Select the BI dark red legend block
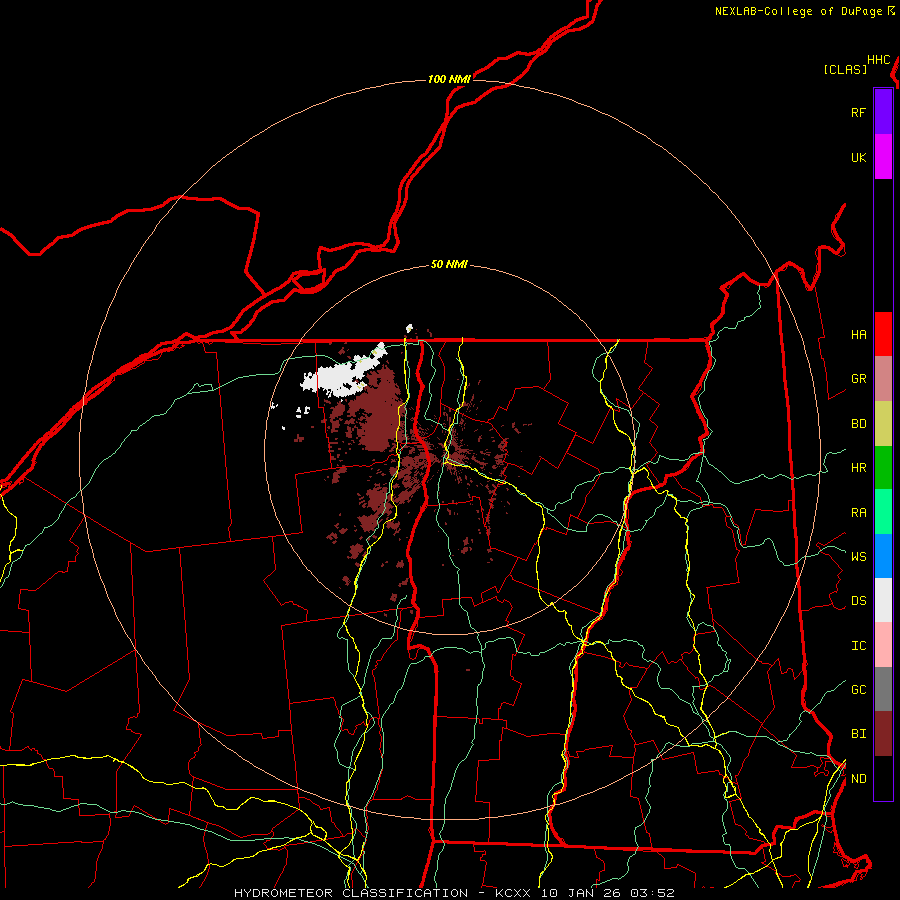Viewport: 900px width, 900px height. (x=883, y=734)
